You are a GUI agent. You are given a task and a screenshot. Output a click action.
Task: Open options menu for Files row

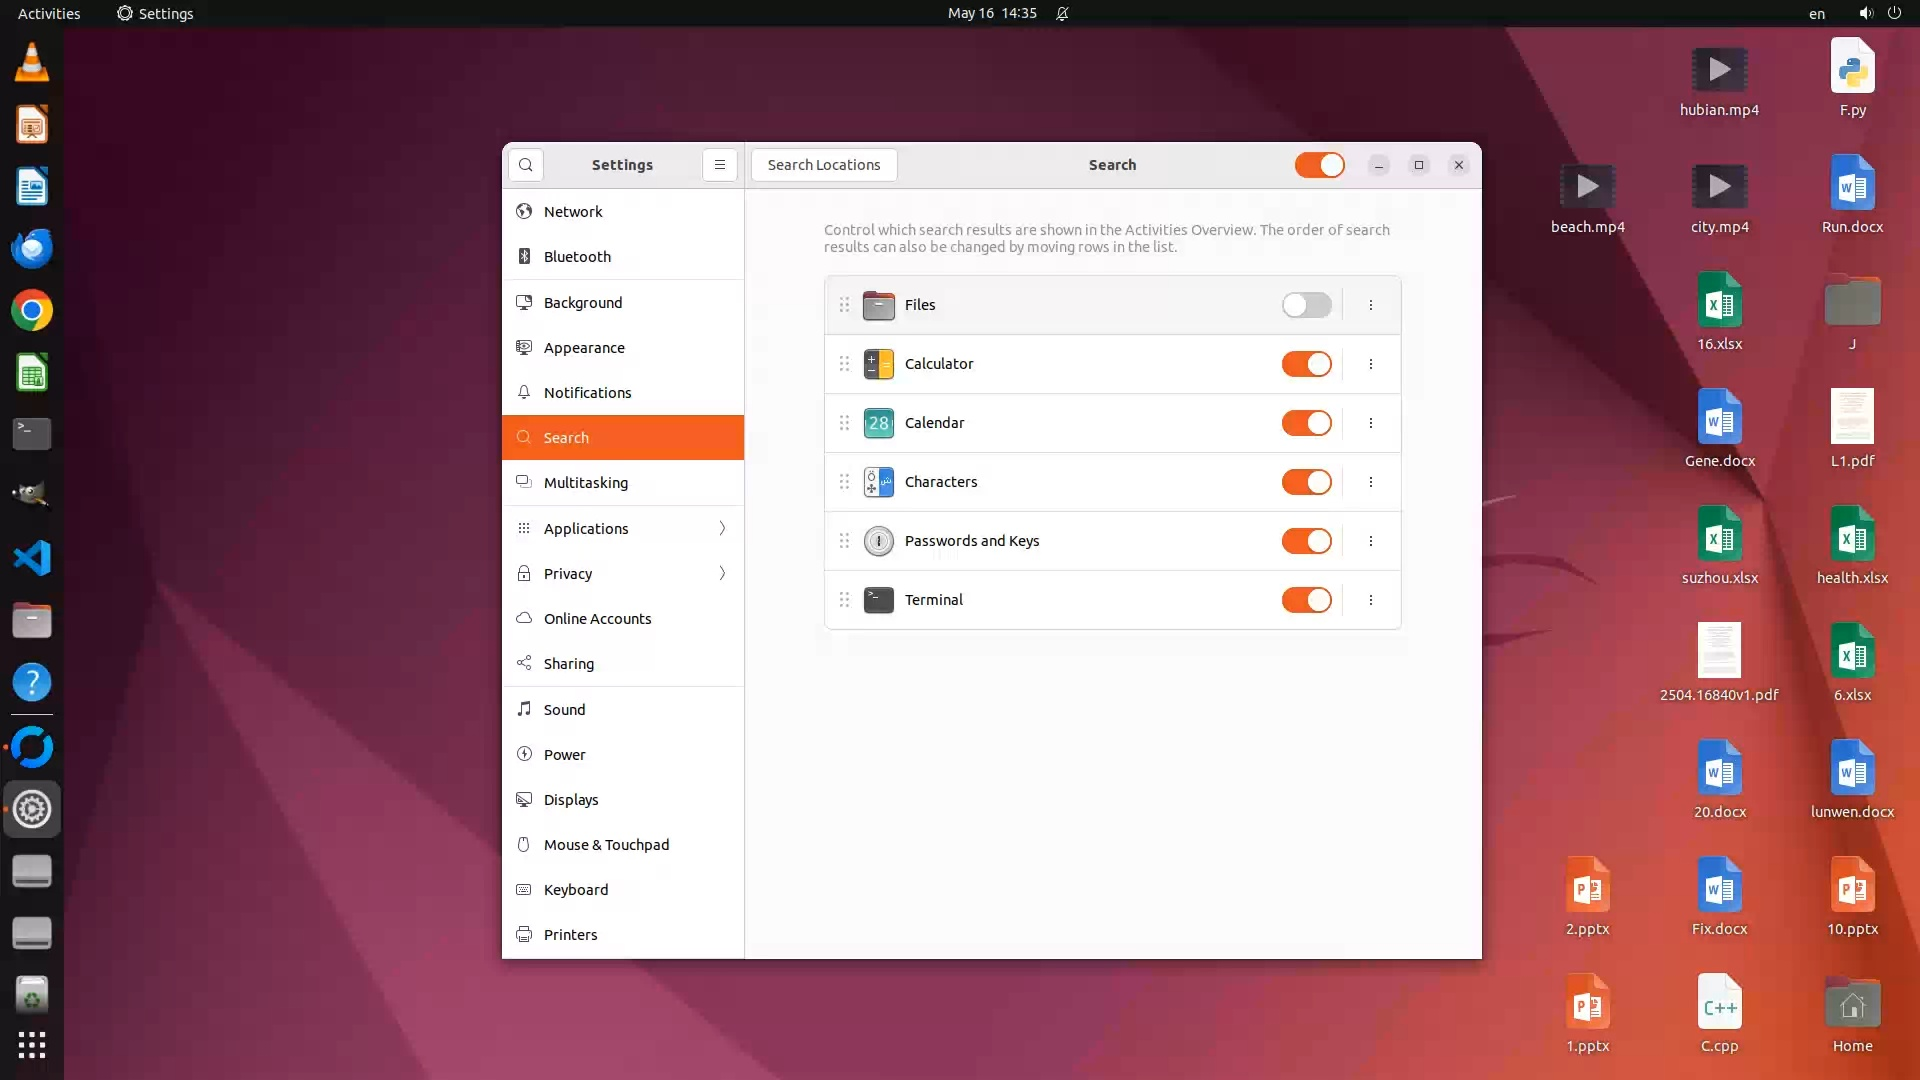1371,305
